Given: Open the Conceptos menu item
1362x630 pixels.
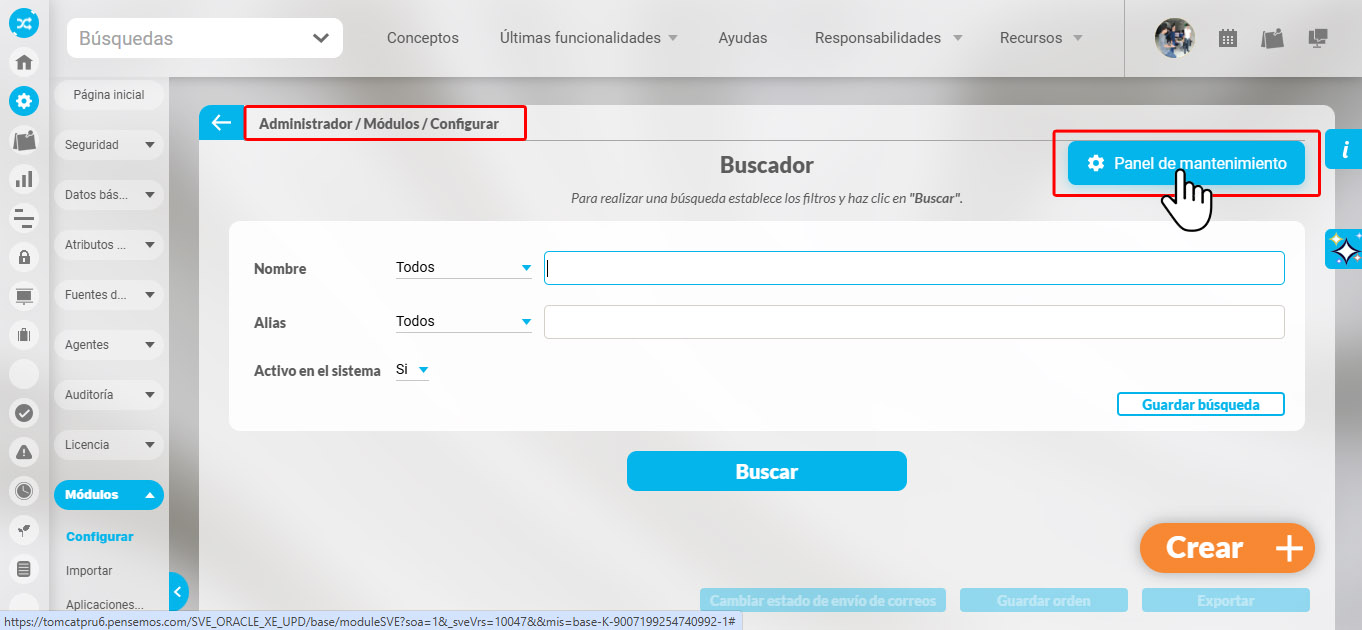Looking at the screenshot, I should pyautogui.click(x=422, y=38).
